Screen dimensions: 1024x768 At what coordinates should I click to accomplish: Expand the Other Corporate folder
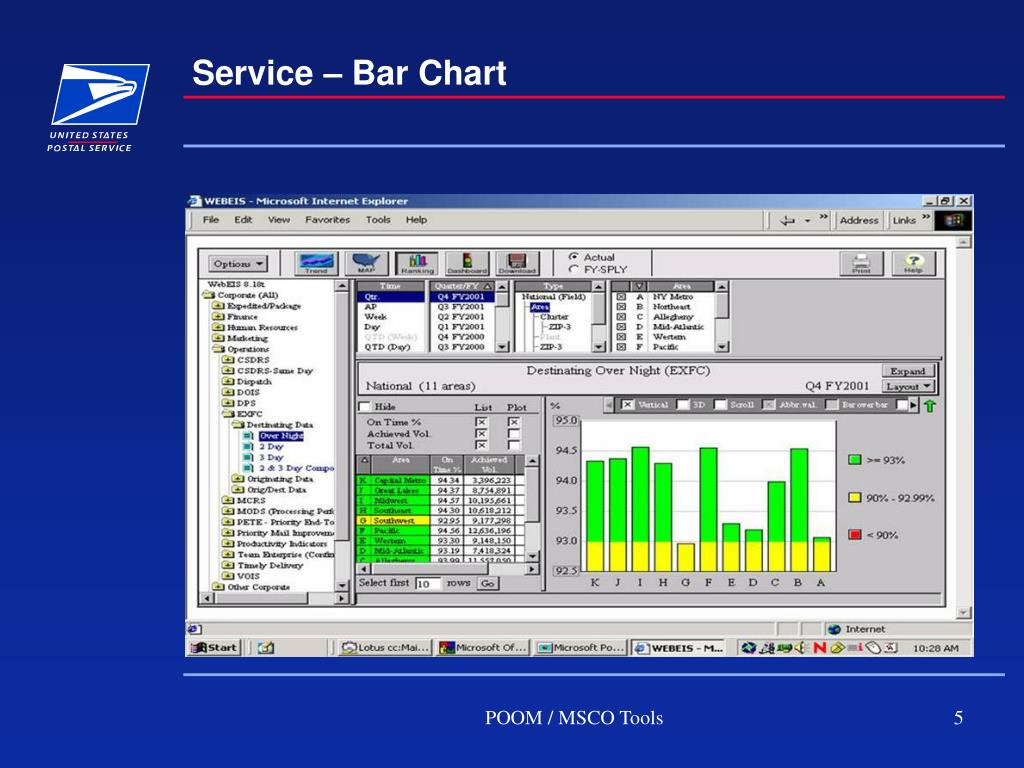(x=218, y=587)
